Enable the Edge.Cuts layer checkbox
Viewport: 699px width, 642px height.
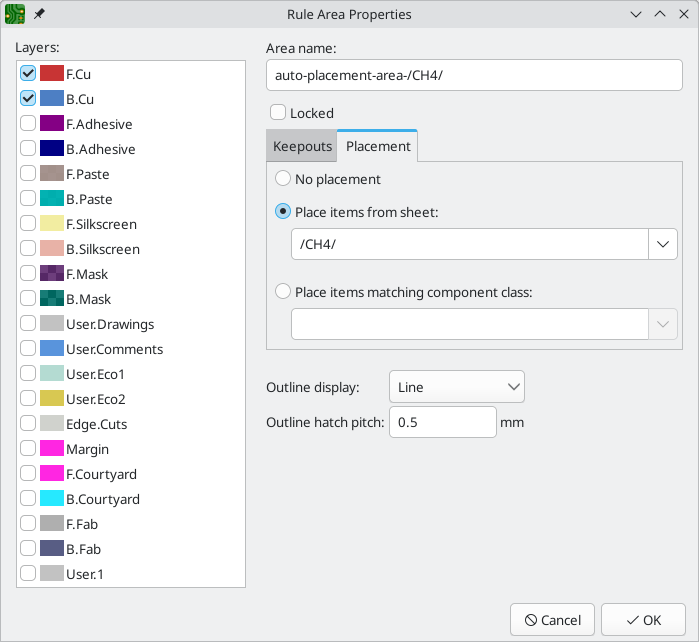pos(28,424)
